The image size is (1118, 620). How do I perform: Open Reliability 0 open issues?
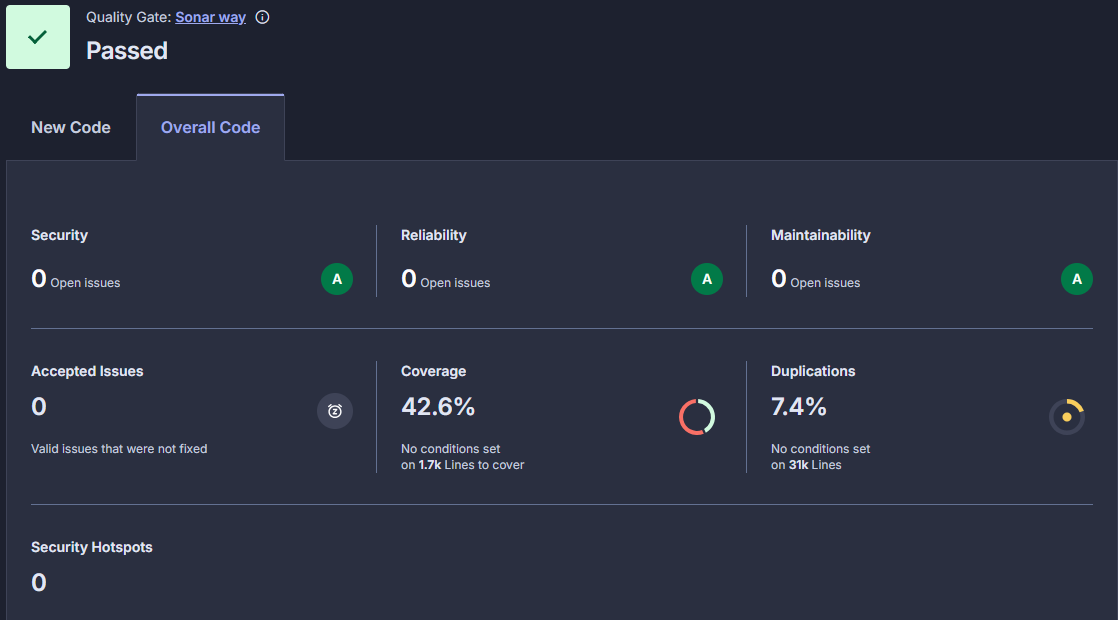[x=446, y=279]
